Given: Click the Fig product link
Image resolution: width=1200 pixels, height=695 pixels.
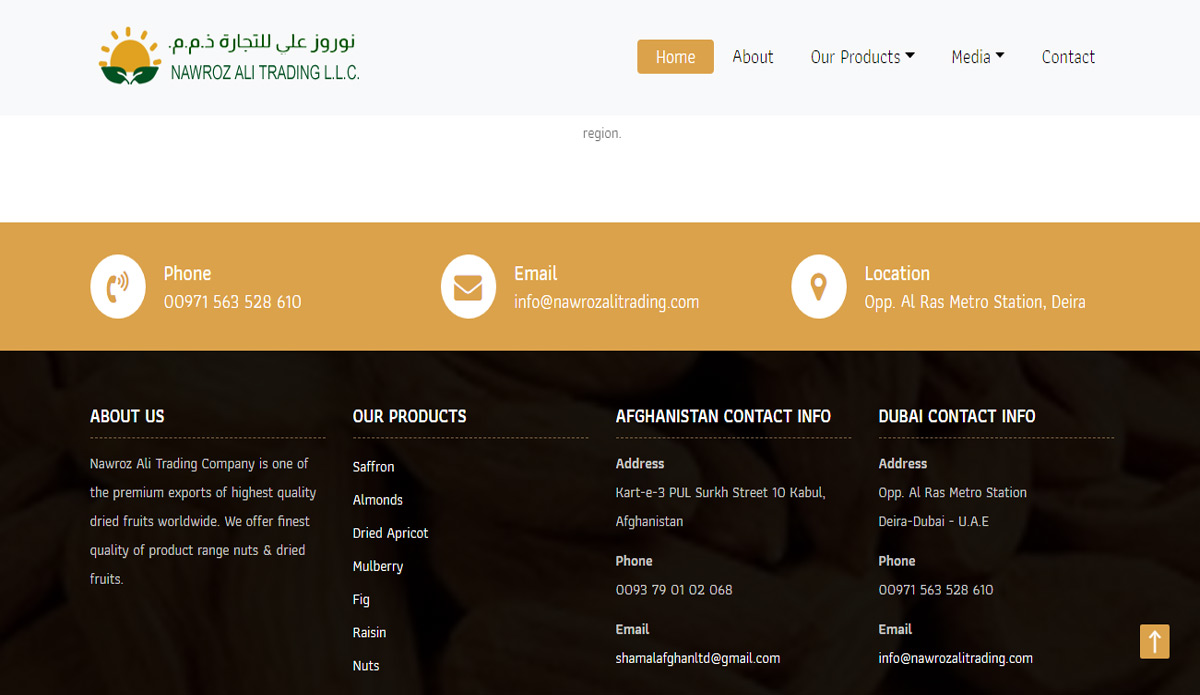Looking at the screenshot, I should 361,599.
